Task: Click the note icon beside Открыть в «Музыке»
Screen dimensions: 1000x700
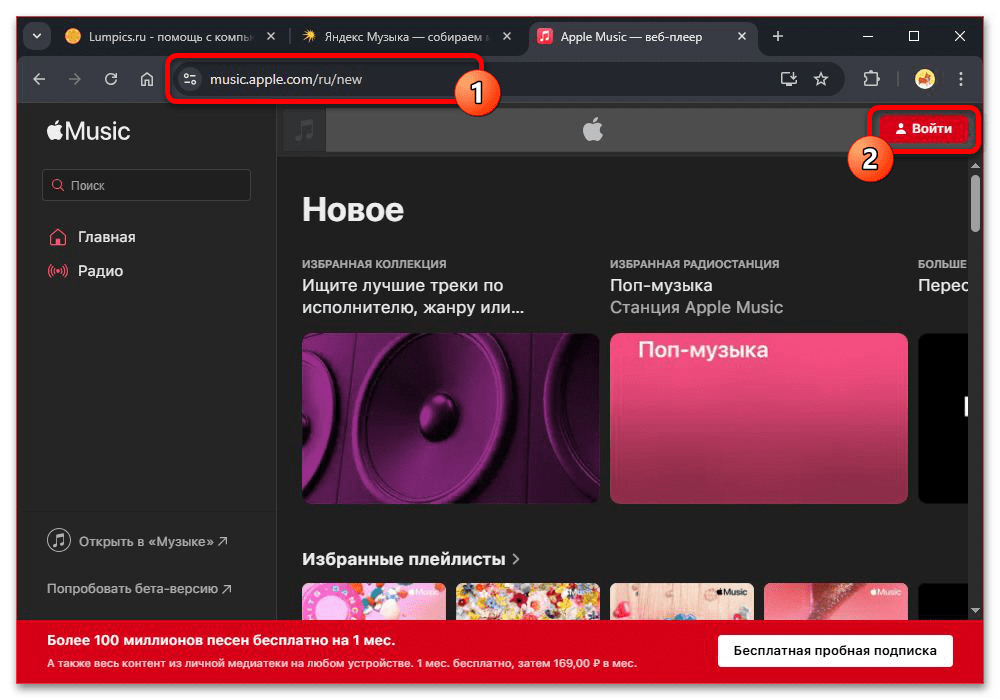Action: click(x=58, y=539)
